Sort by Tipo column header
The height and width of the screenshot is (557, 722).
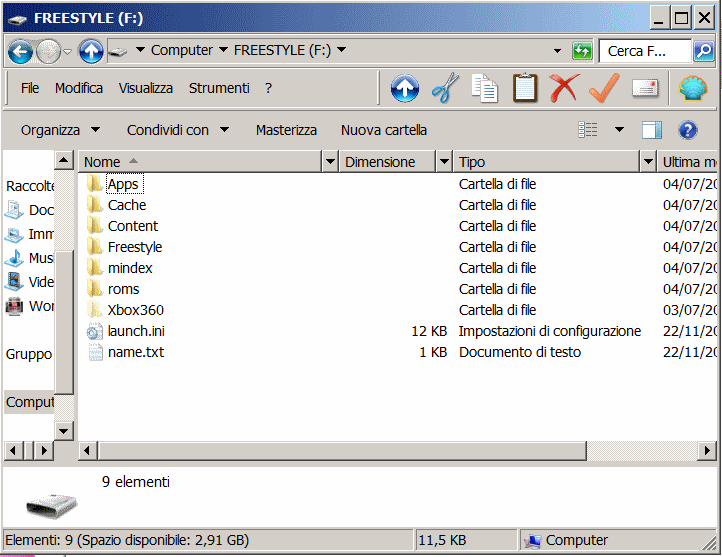(547, 162)
